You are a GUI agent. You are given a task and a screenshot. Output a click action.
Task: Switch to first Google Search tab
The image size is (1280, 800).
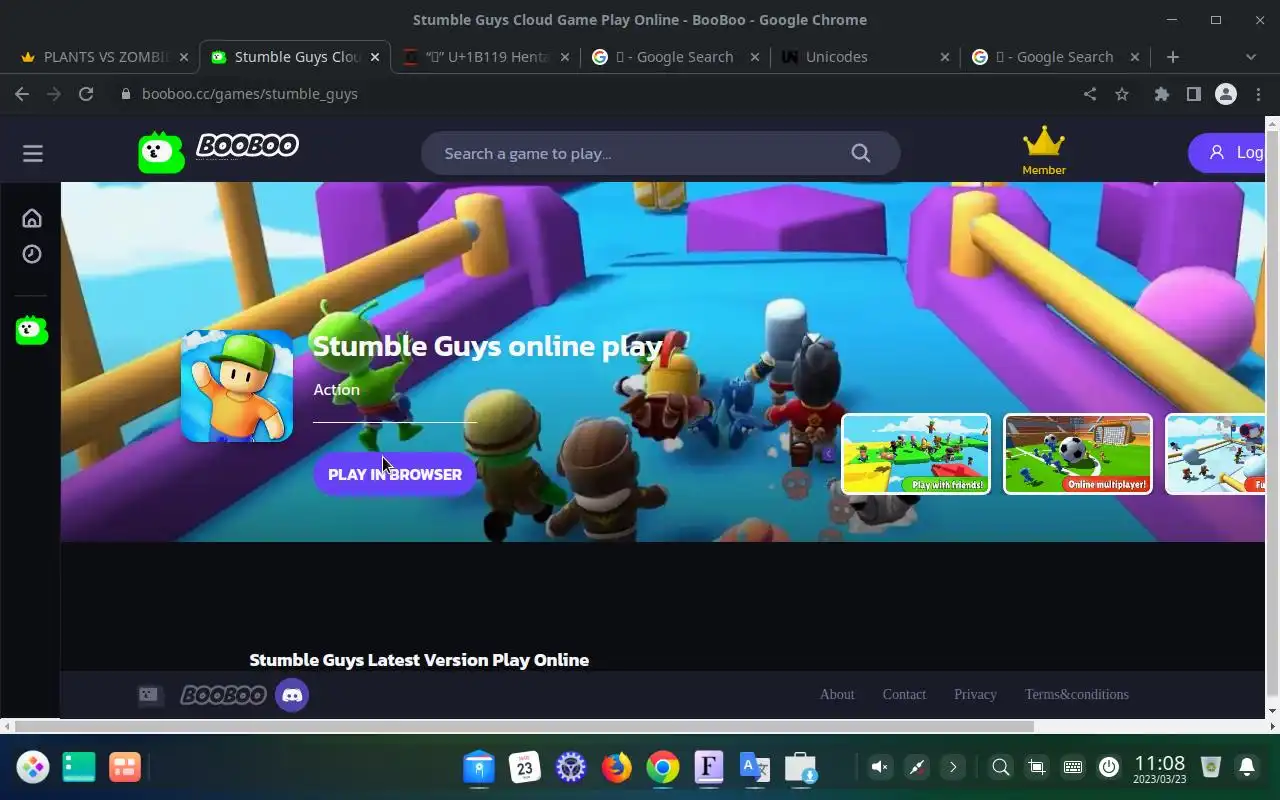675,57
